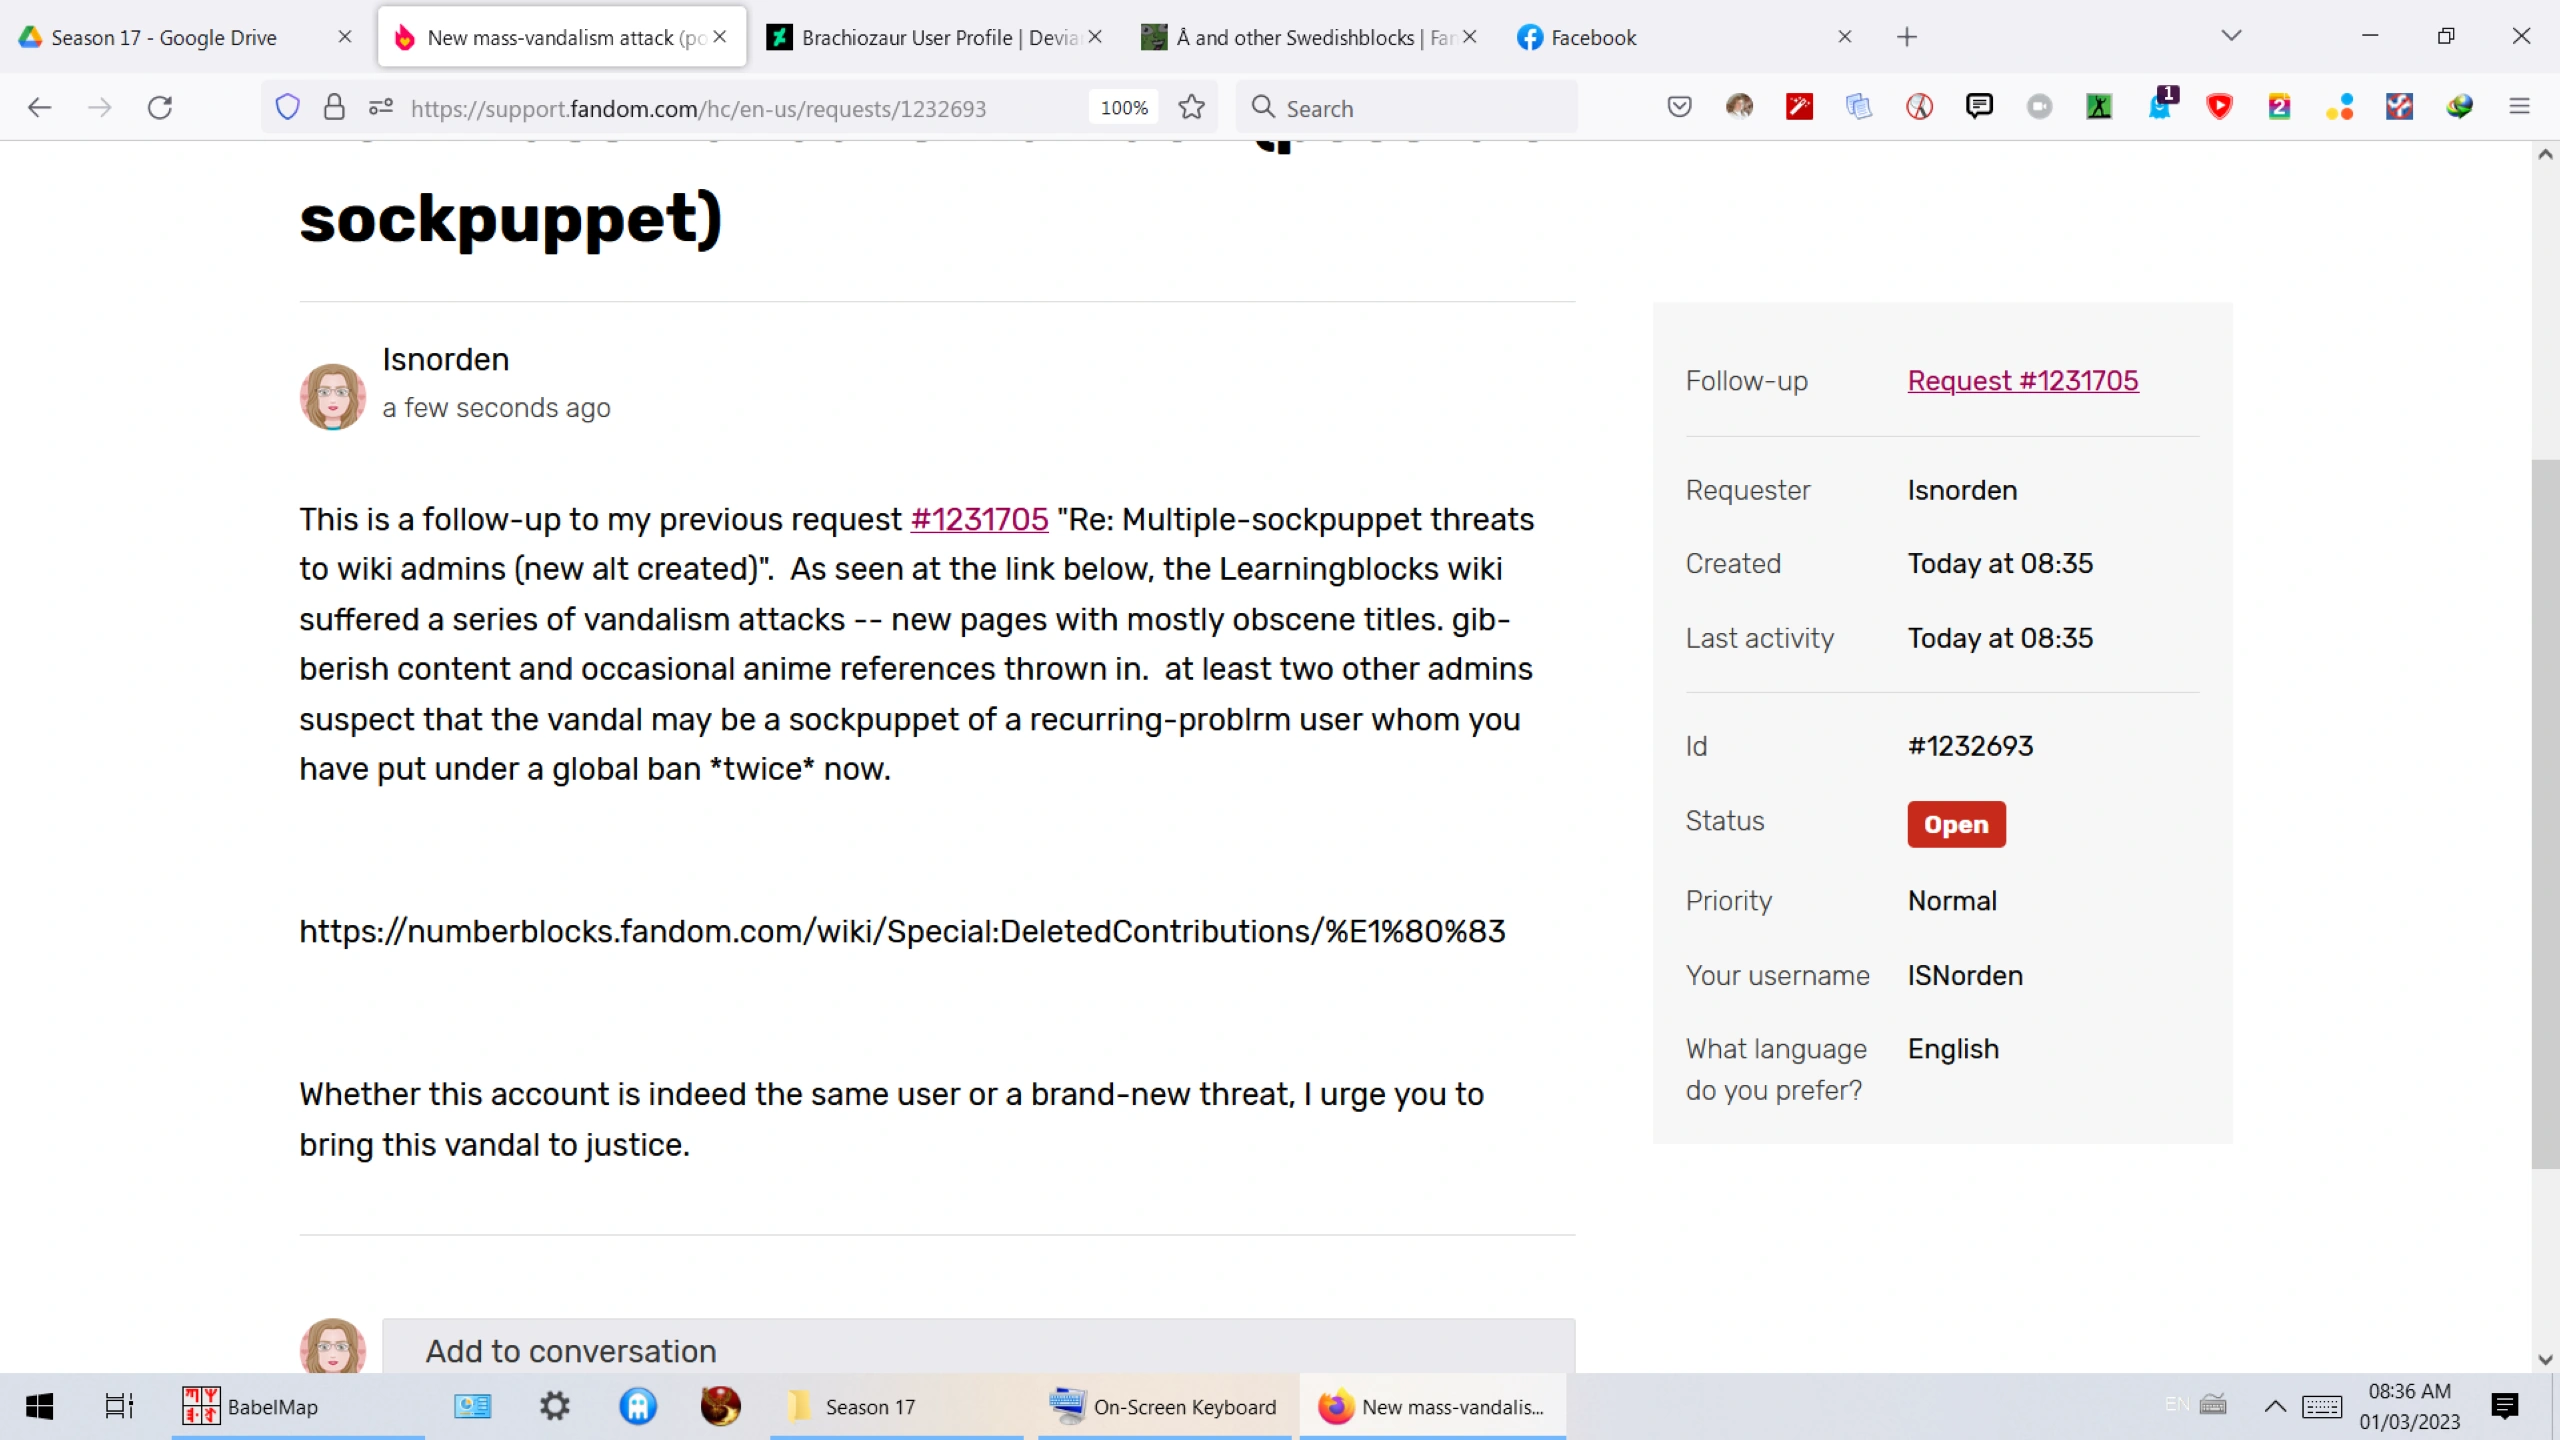This screenshot has height=1440, width=2560.
Task: Switch to the Season 17 Google Drive tab
Action: pyautogui.click(x=165, y=38)
